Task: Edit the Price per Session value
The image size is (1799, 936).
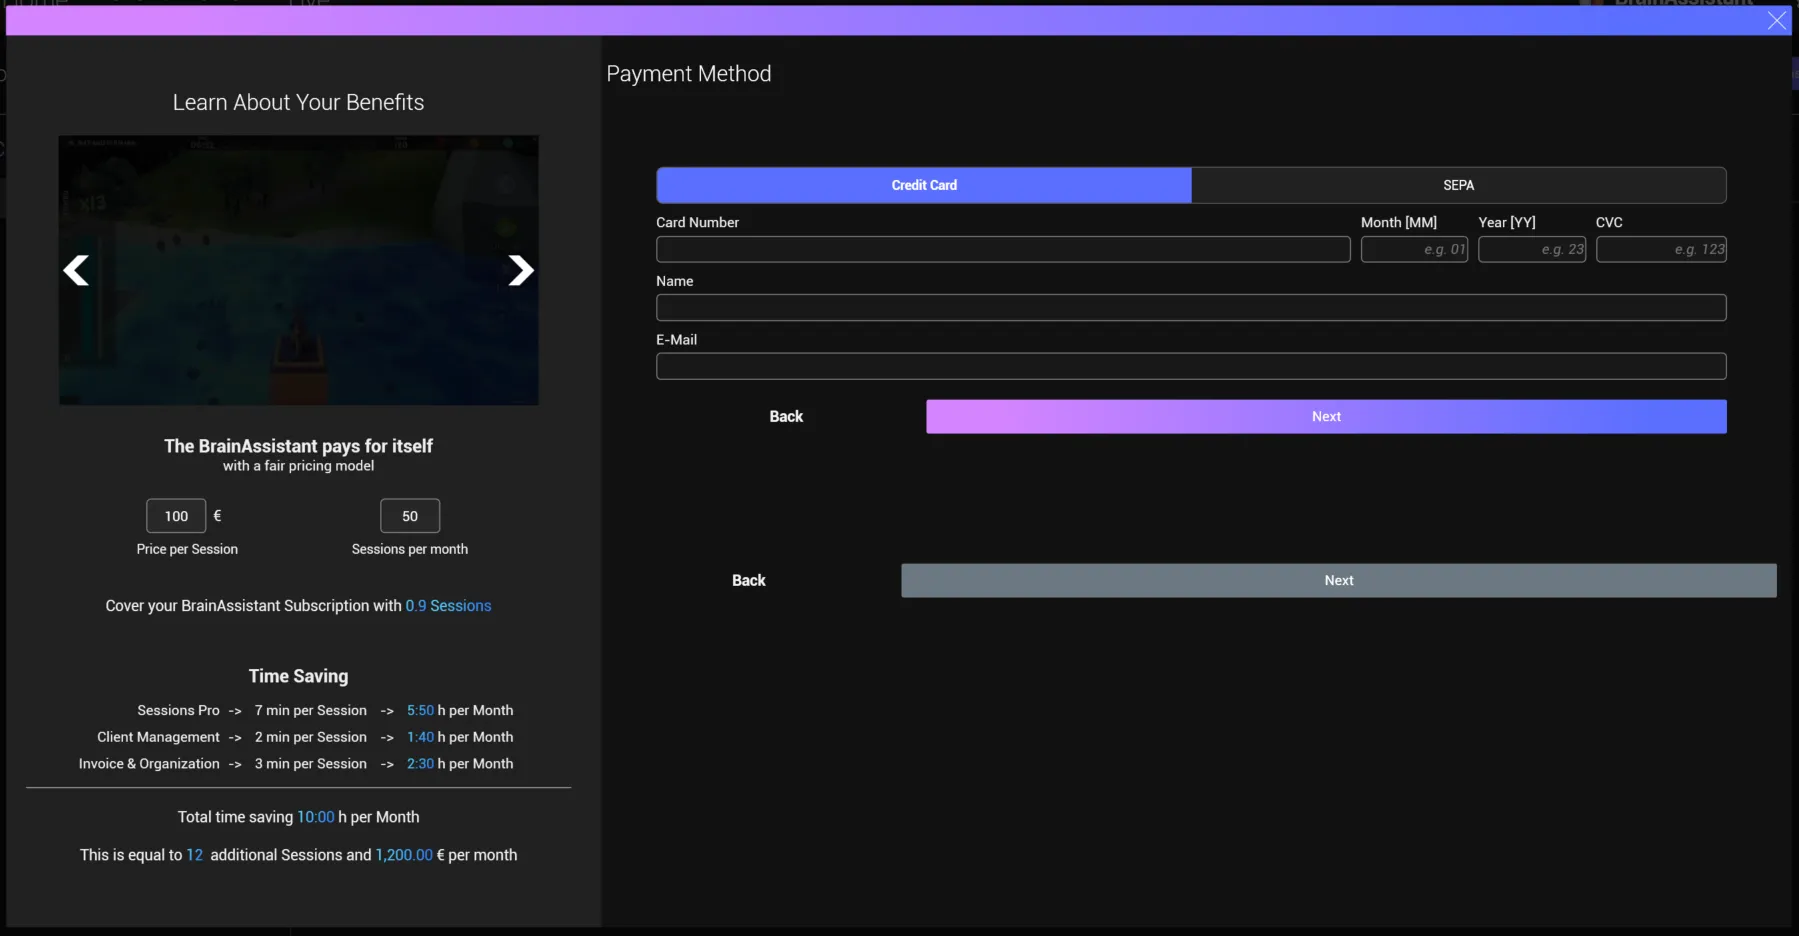Action: coord(176,516)
